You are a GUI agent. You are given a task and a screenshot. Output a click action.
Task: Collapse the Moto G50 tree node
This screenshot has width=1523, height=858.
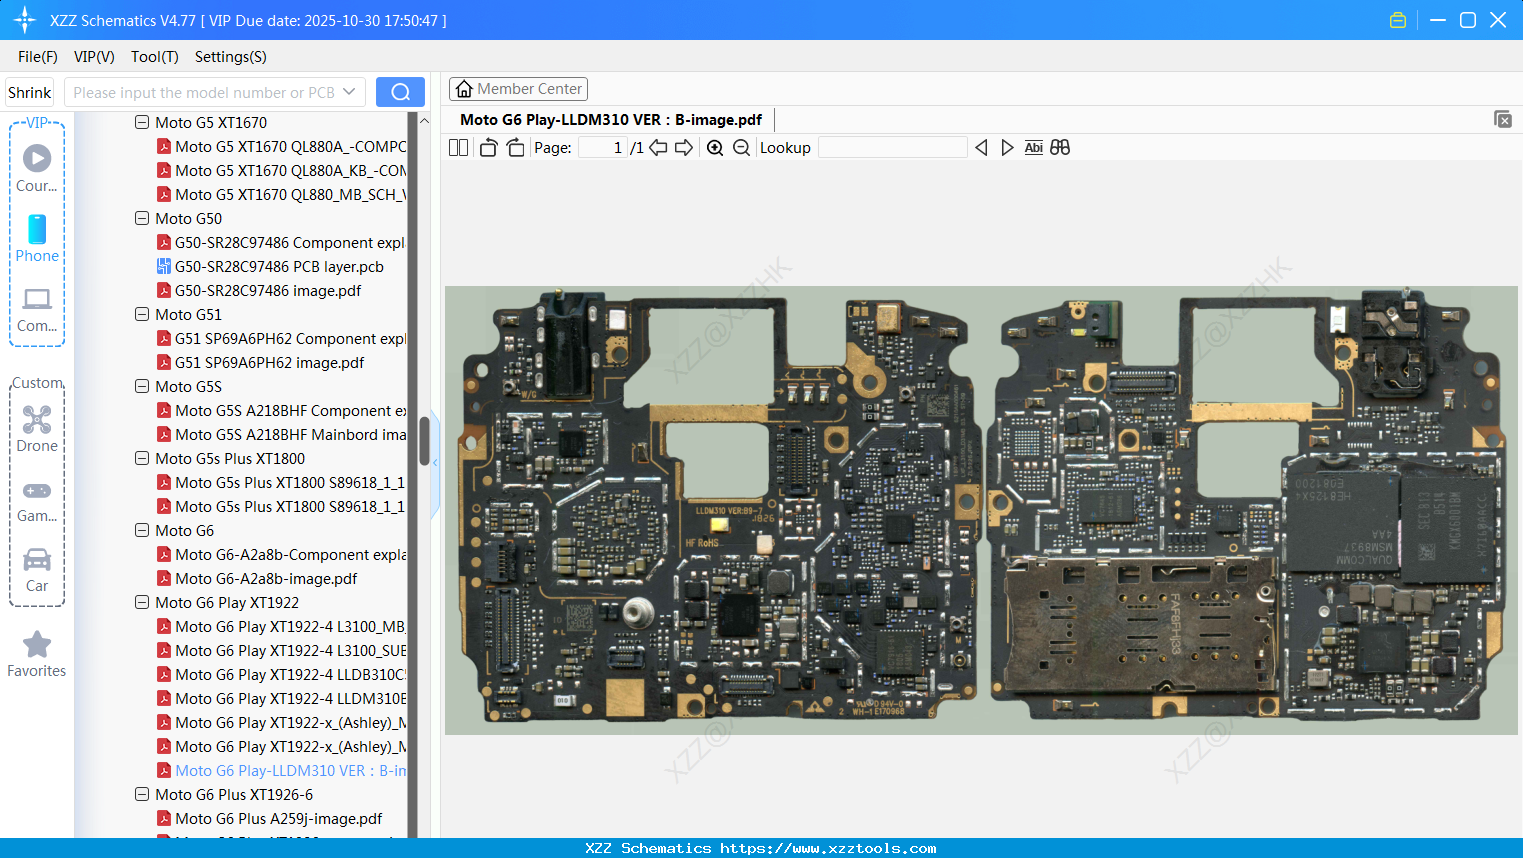coord(142,219)
